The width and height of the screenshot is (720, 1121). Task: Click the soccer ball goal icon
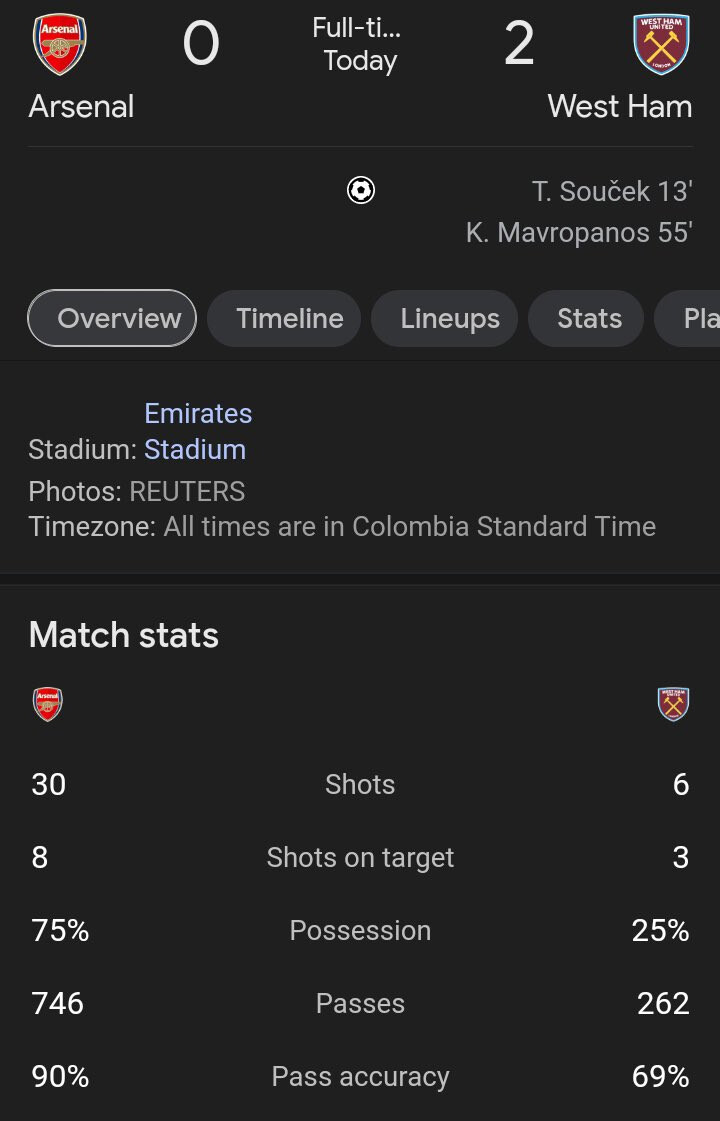361,190
